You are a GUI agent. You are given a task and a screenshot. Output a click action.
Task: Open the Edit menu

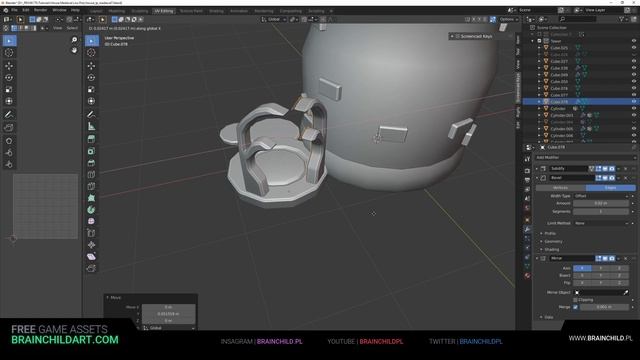pos(26,10)
